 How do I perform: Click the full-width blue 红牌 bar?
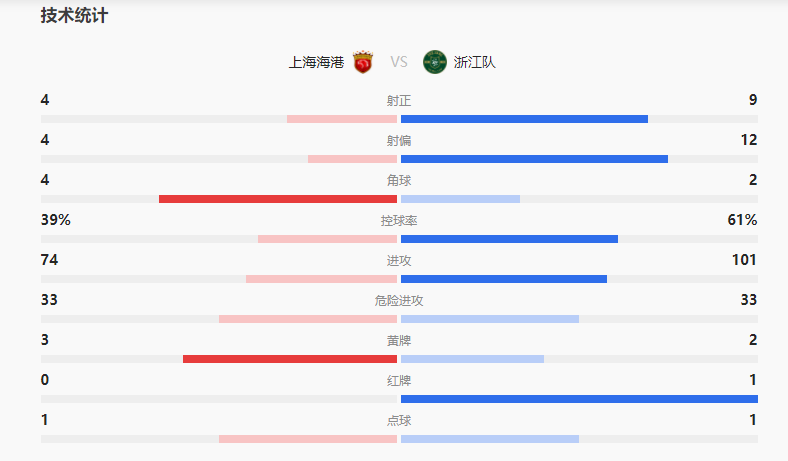579,399
